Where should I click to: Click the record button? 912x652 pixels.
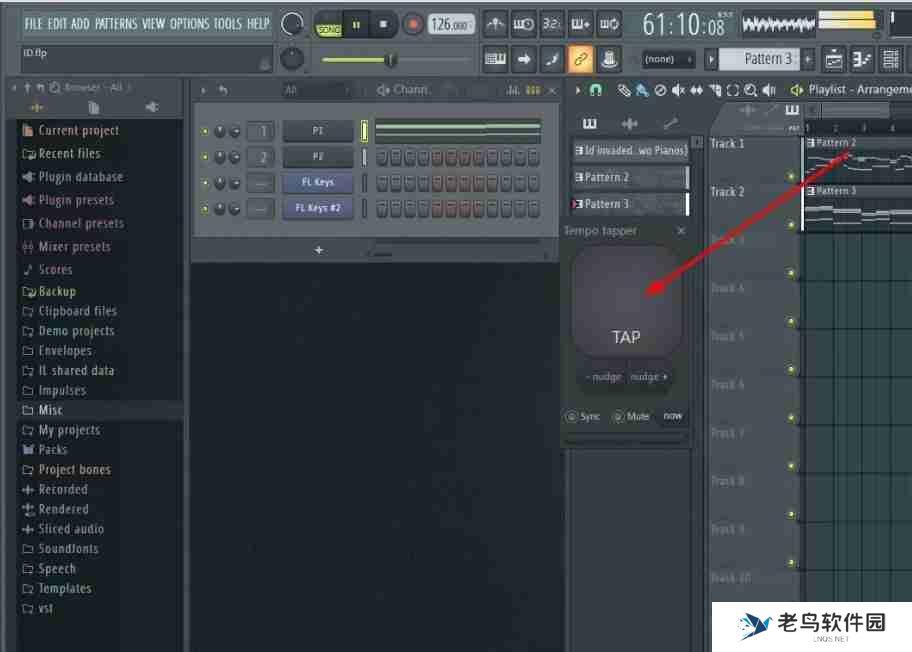tap(413, 24)
